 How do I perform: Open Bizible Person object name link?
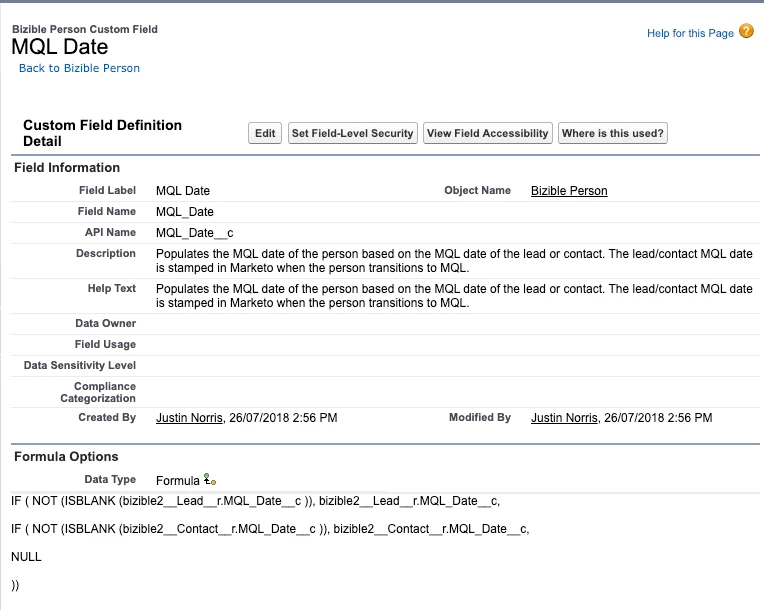coord(569,191)
